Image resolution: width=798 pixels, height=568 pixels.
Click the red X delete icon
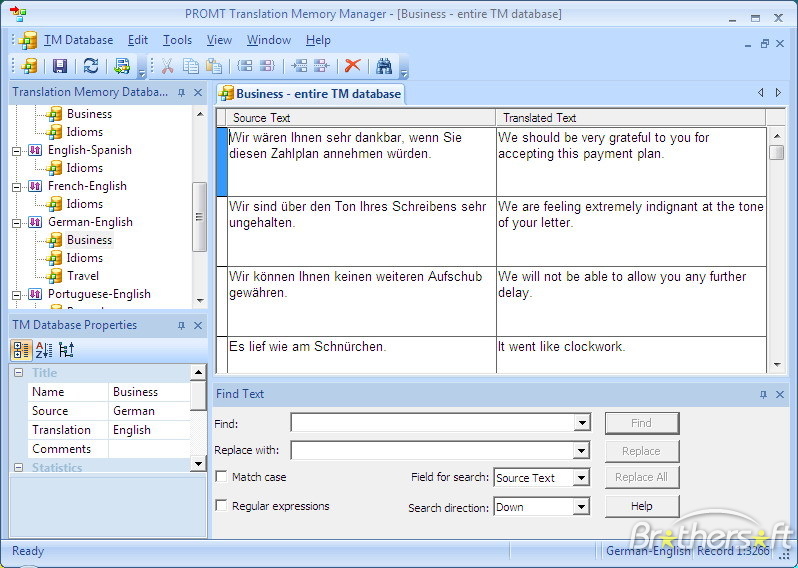(352, 66)
